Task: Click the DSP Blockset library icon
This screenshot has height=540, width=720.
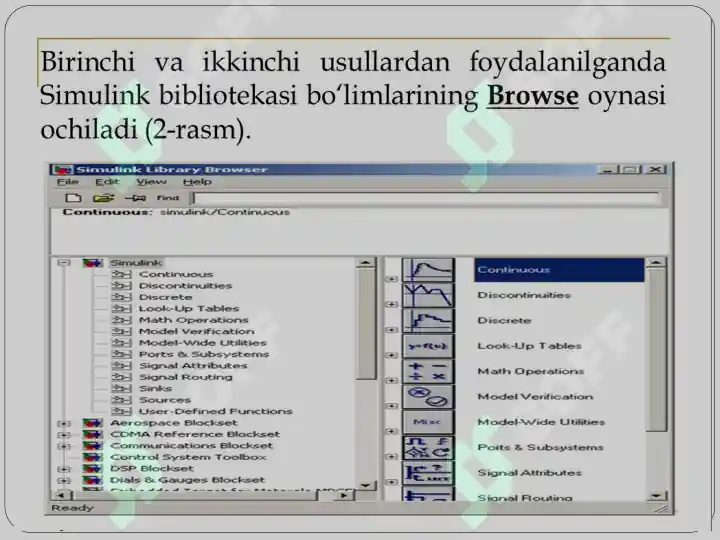Action: click(x=92, y=469)
